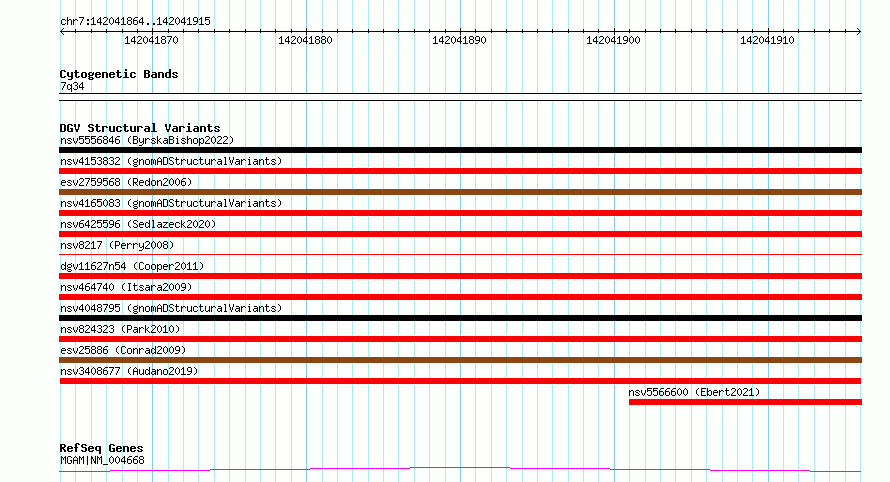The image size is (890, 482).
Task: Click the 7q34 cytogenetic band label
Action: 72,86
